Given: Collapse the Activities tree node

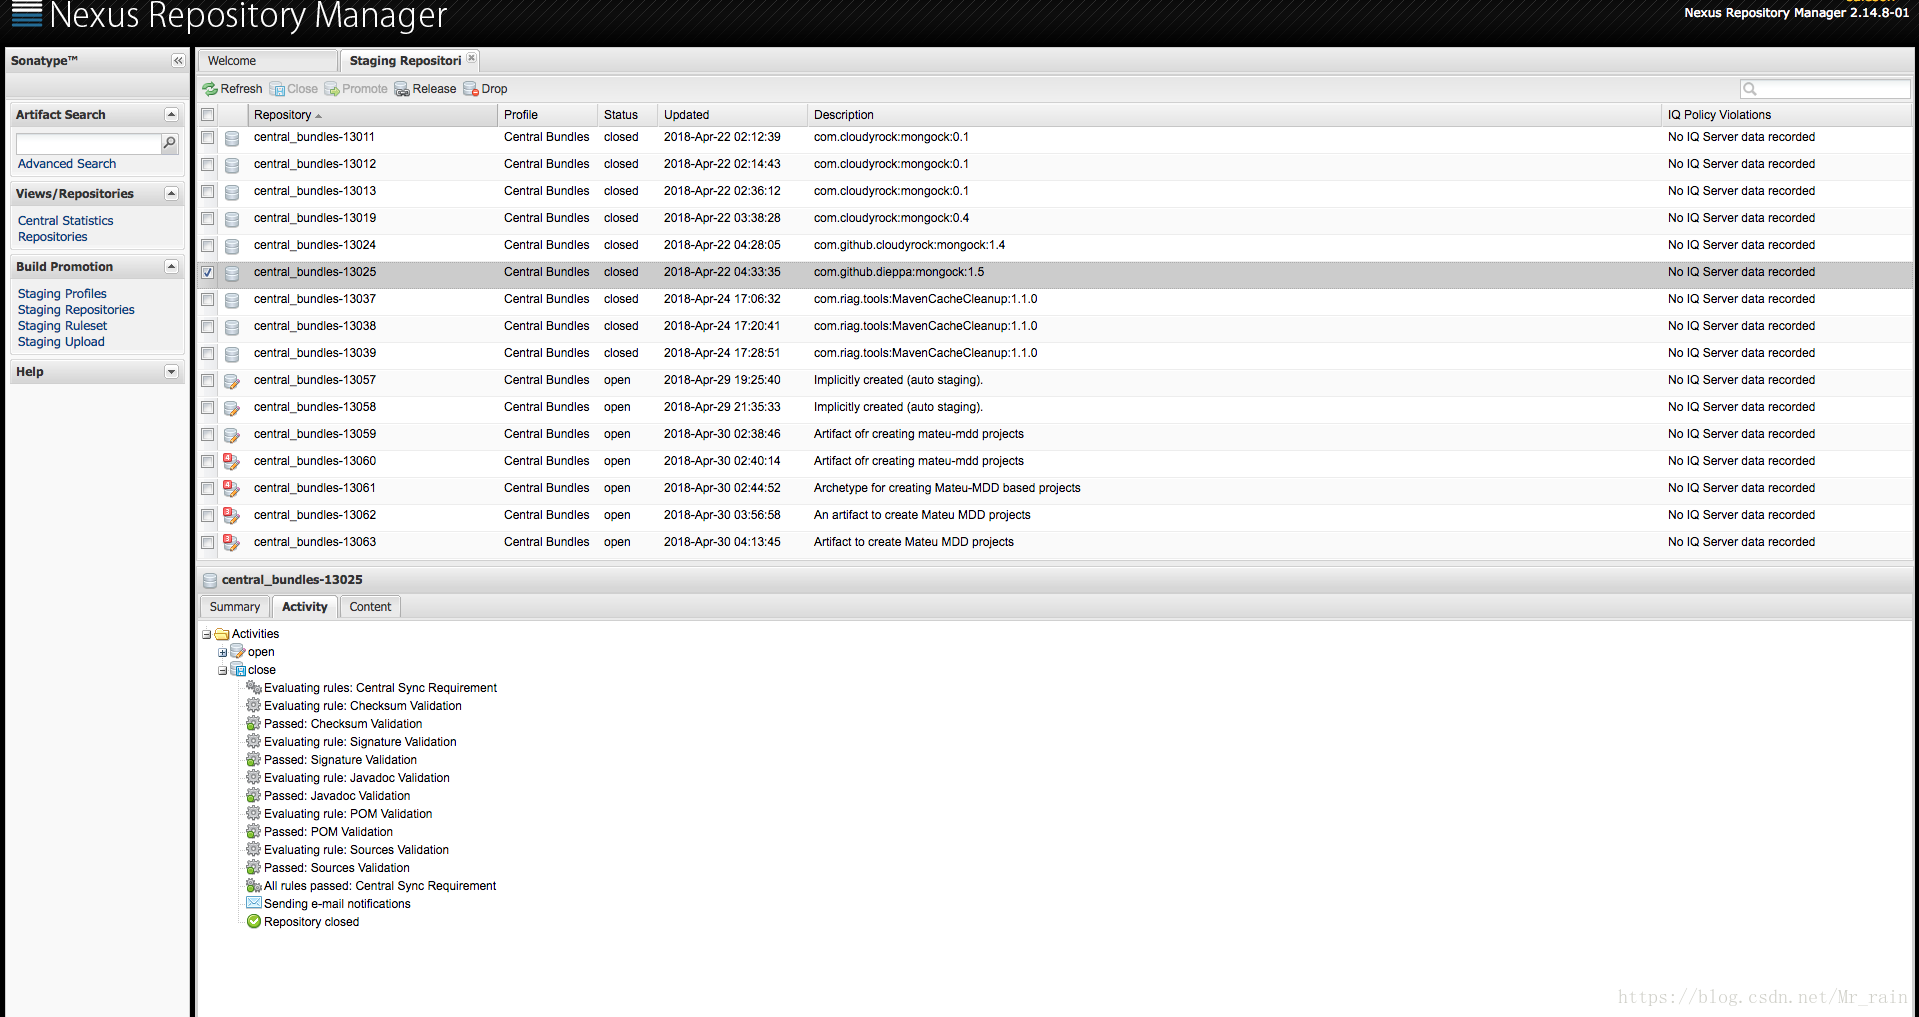Looking at the screenshot, I should 207,635.
